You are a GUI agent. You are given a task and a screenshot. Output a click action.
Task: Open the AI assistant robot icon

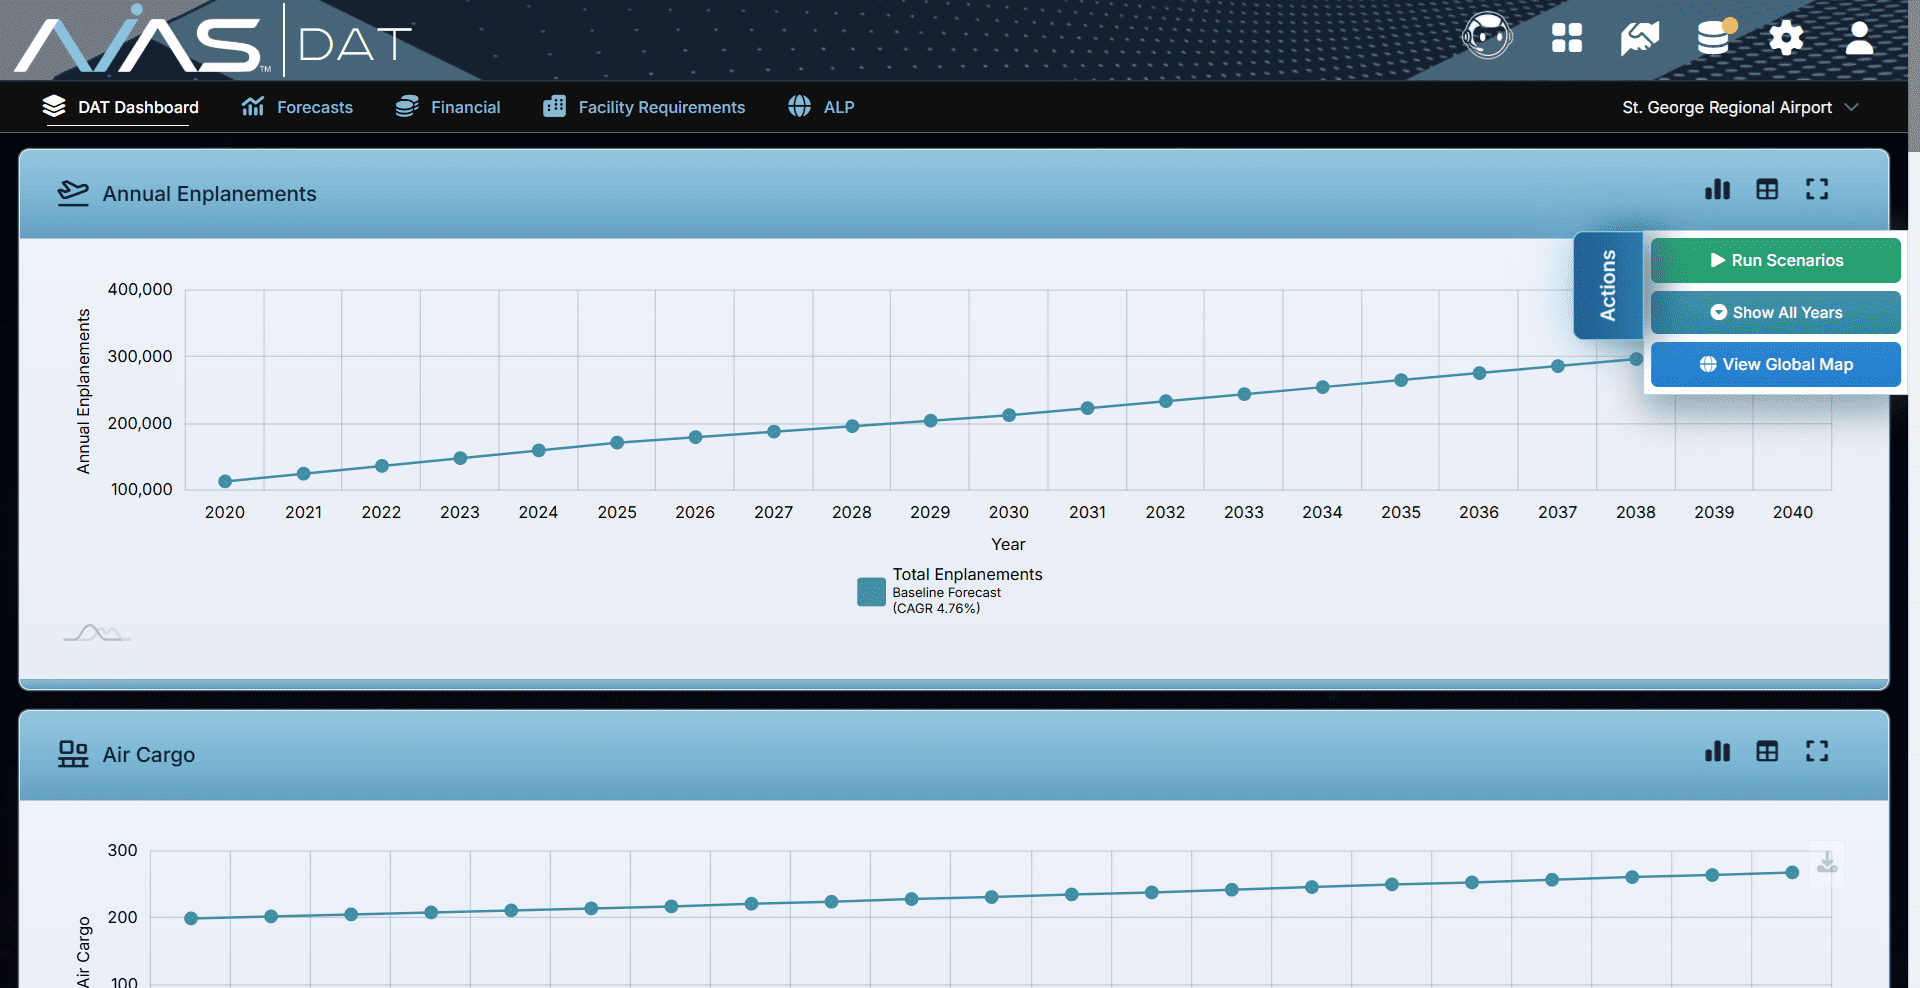coord(1487,37)
